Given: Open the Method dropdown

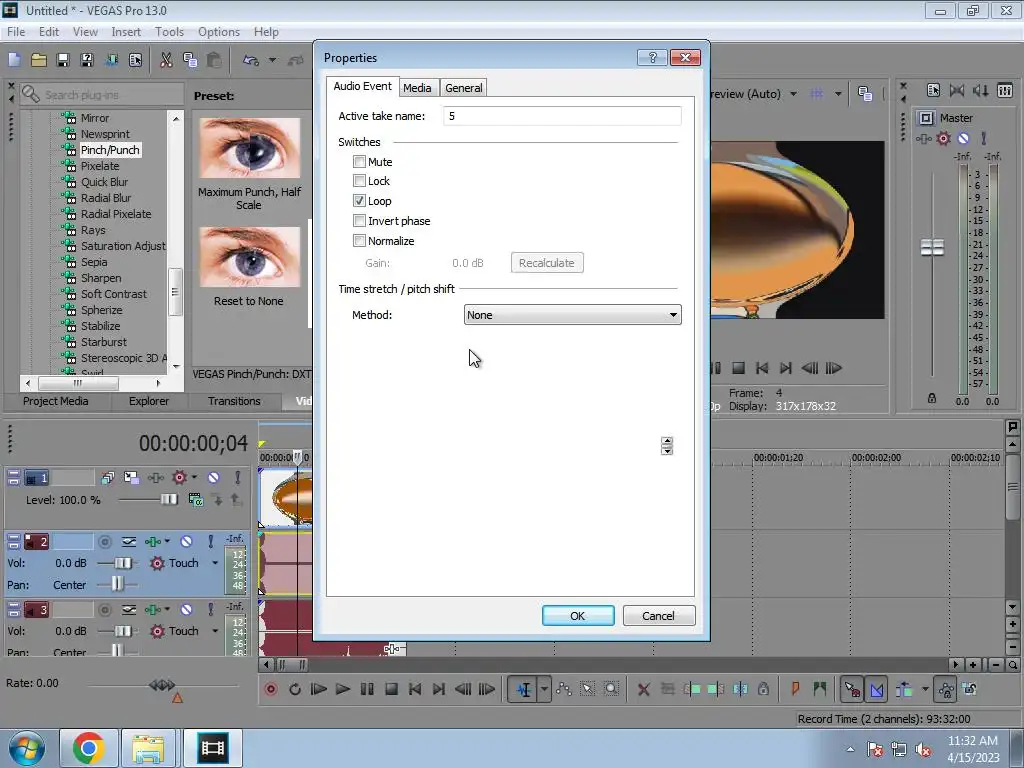Looking at the screenshot, I should point(573,315).
